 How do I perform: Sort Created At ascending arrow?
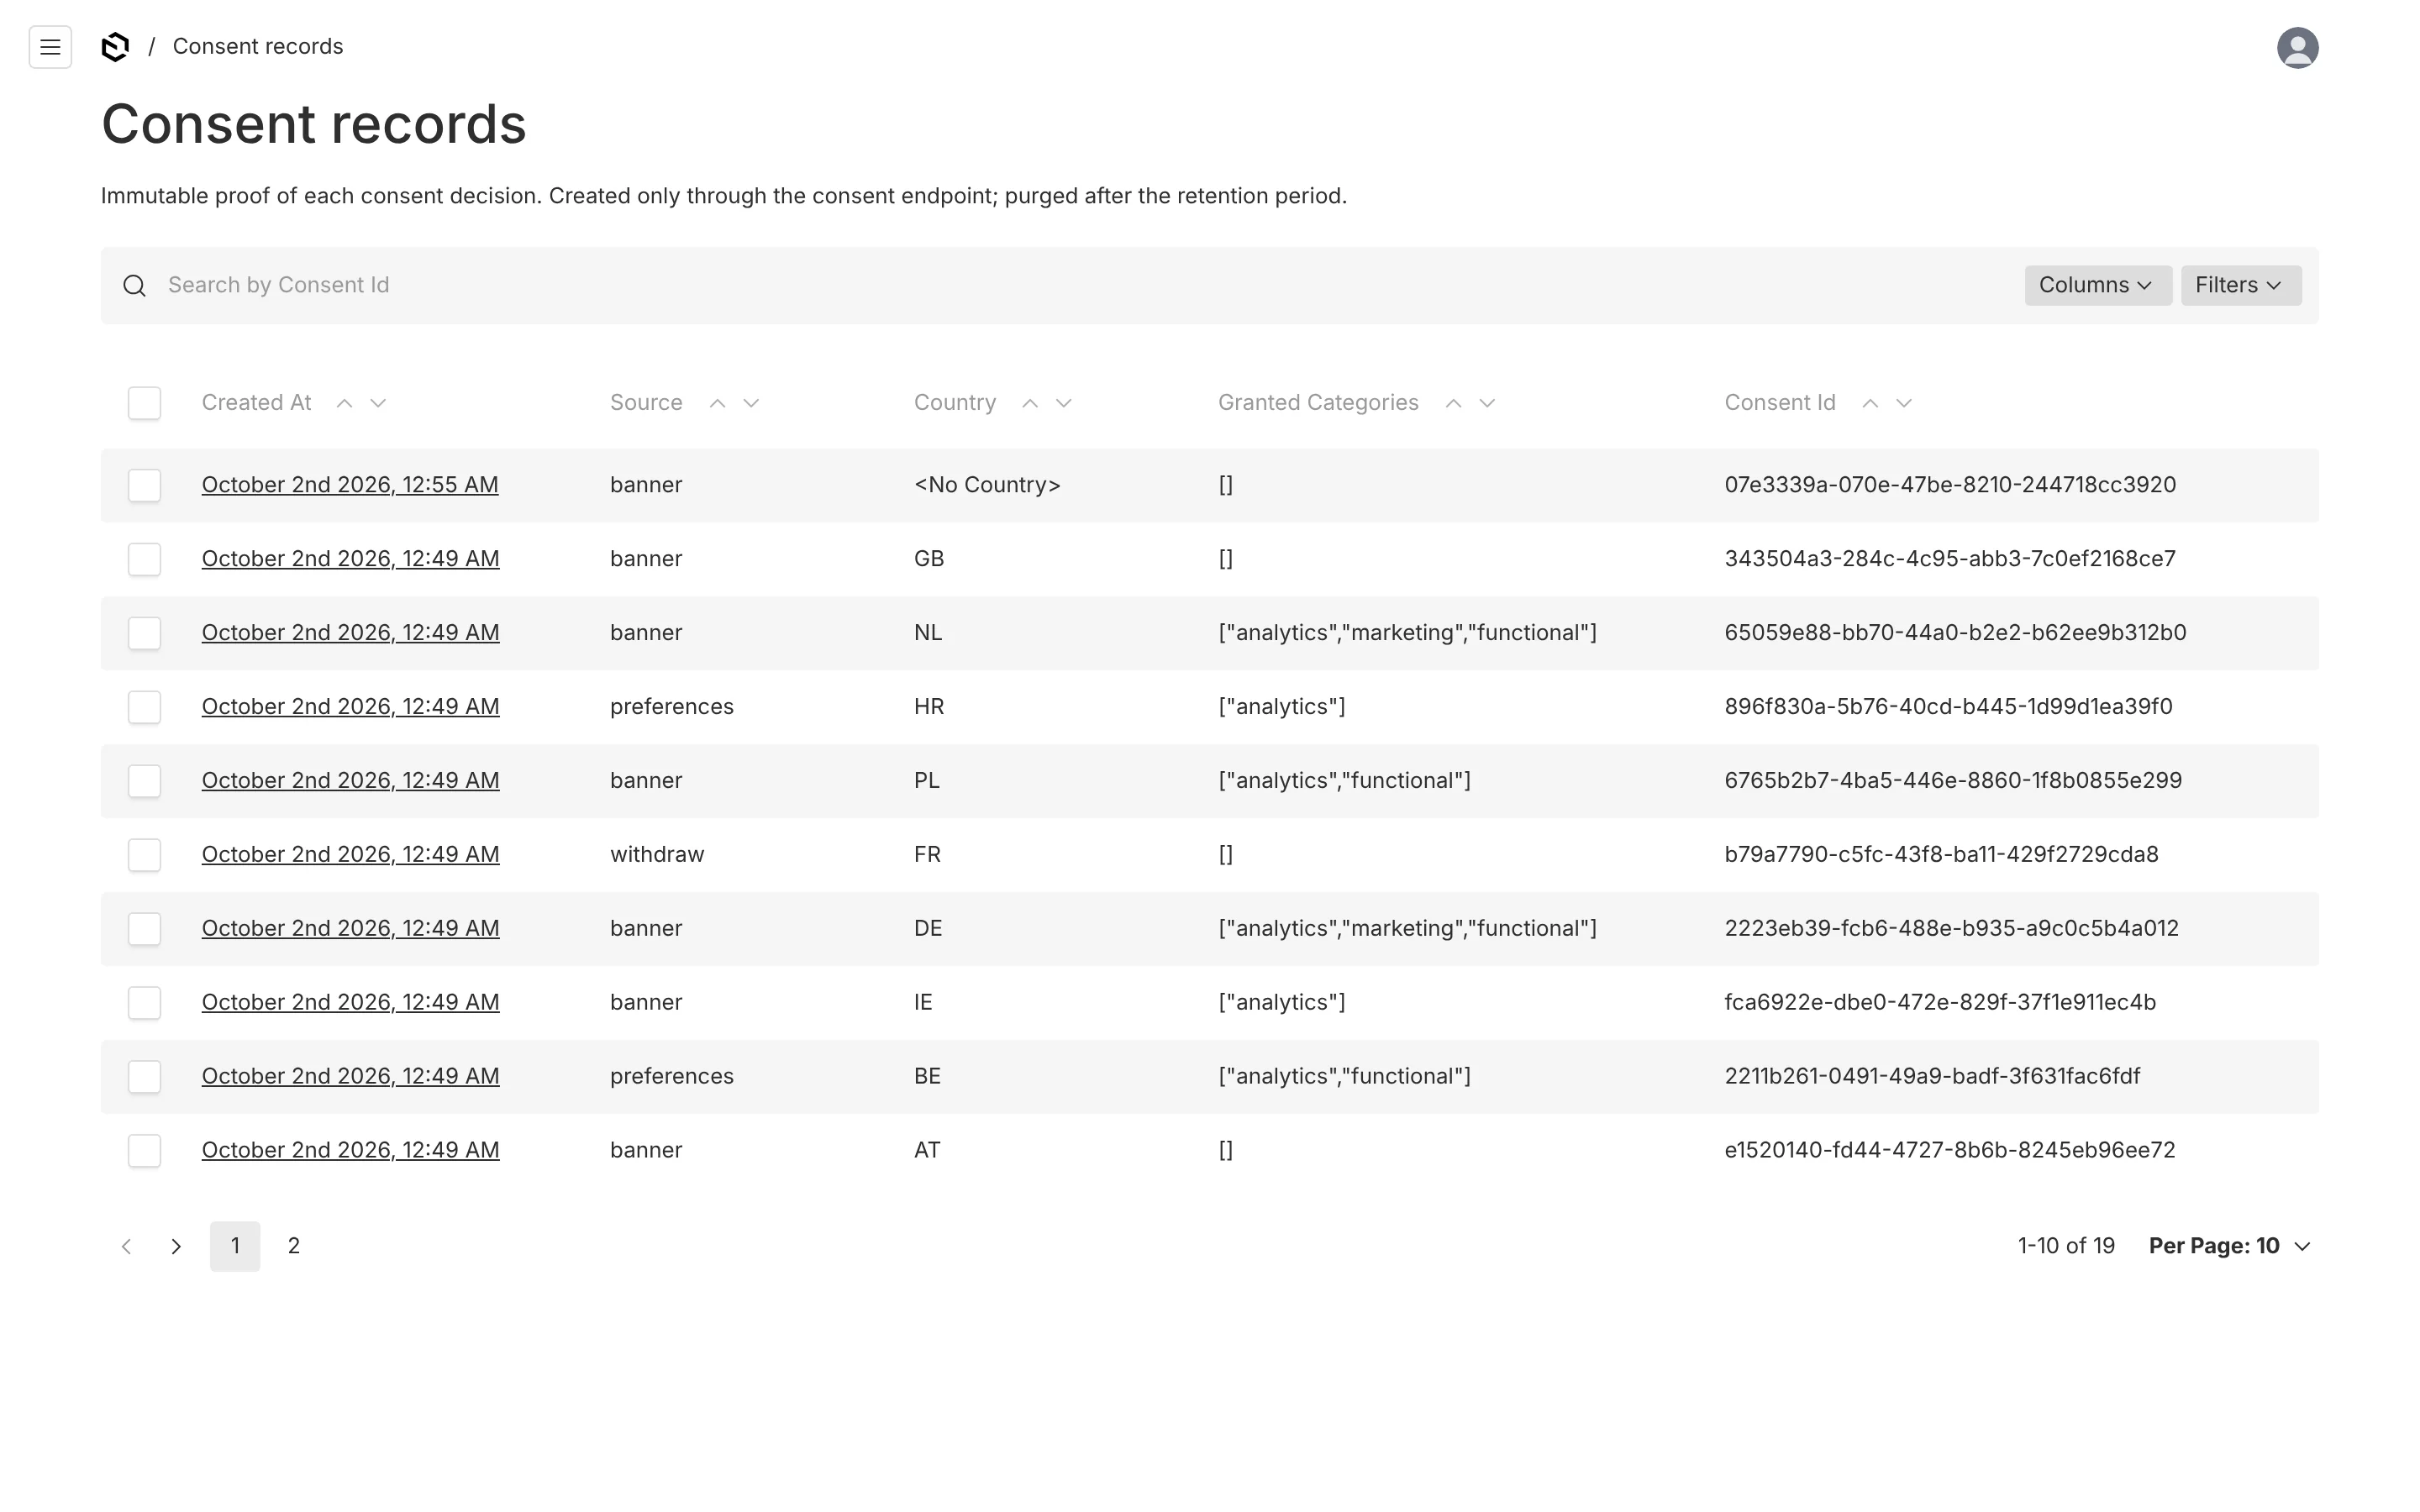[344, 403]
